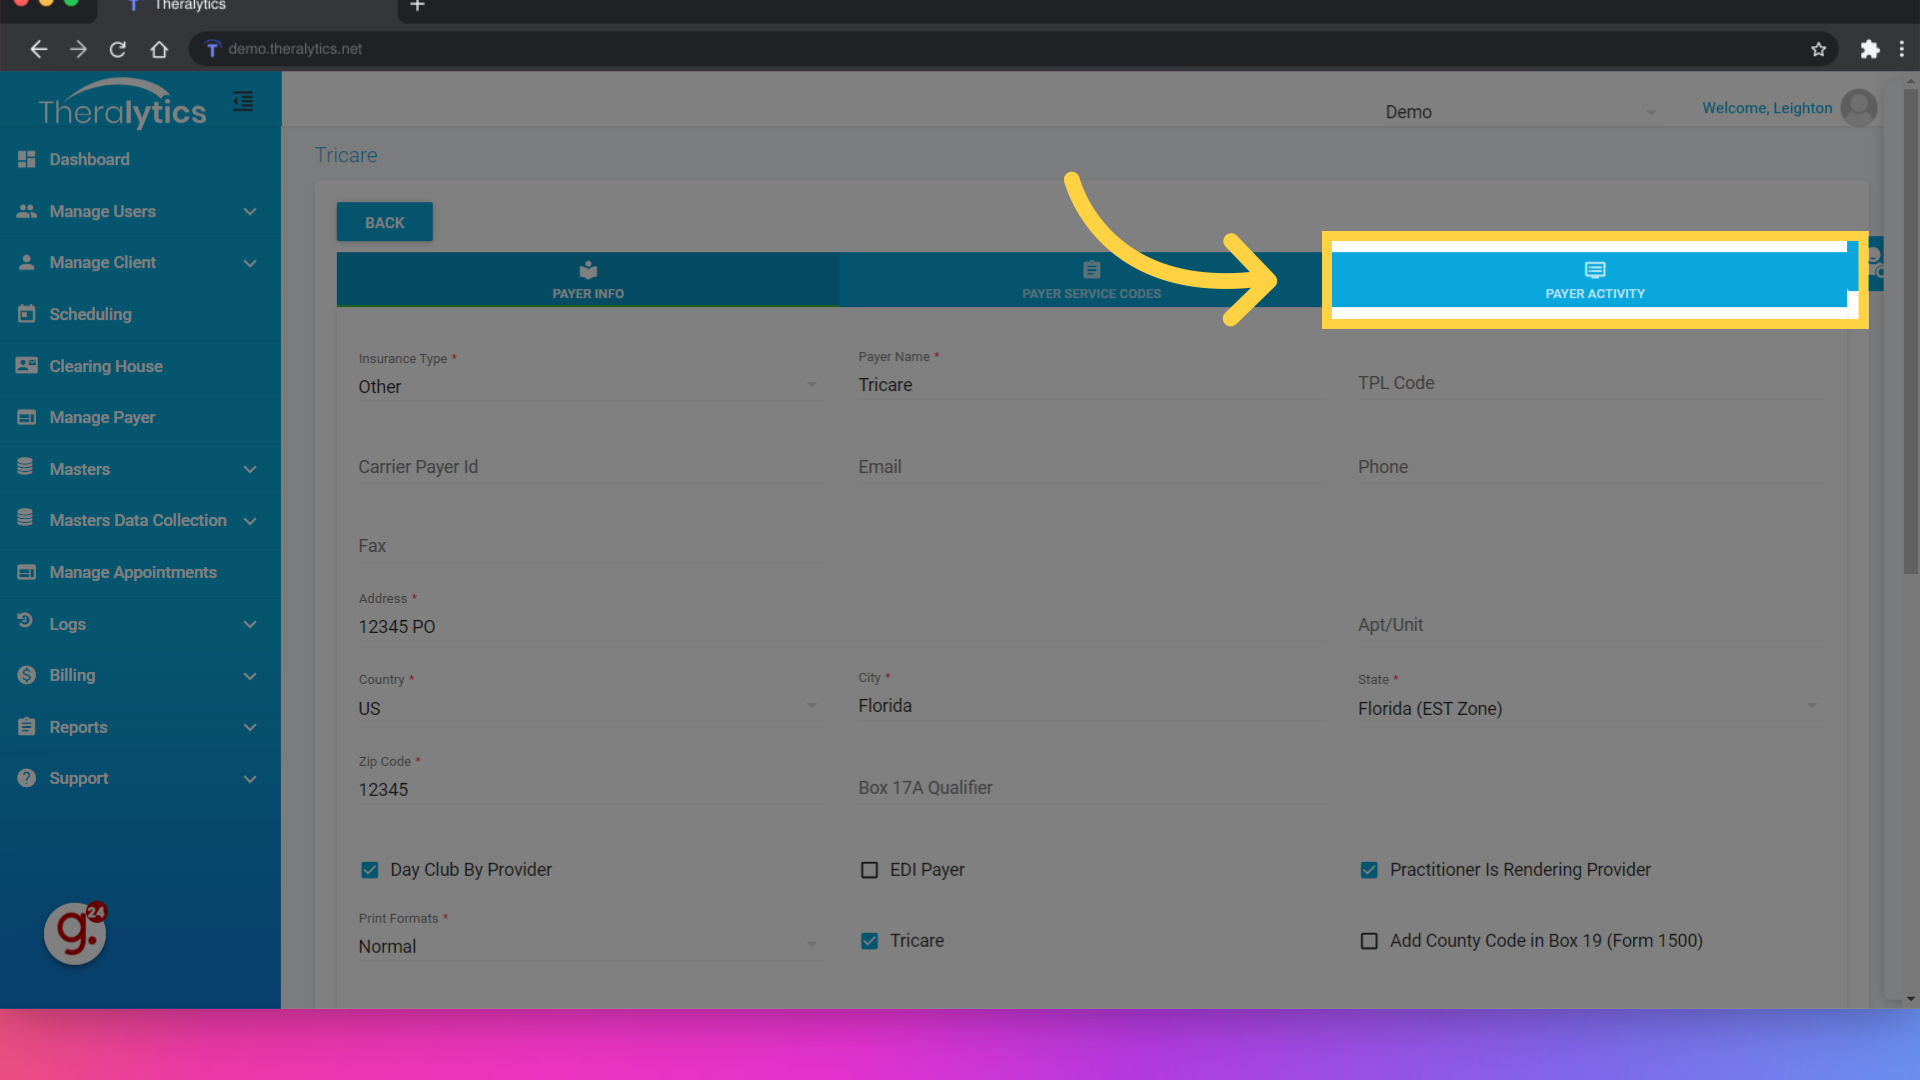This screenshot has width=1920, height=1080.
Task: Click the page vertical scrollbar
Action: pyautogui.click(x=1910, y=330)
